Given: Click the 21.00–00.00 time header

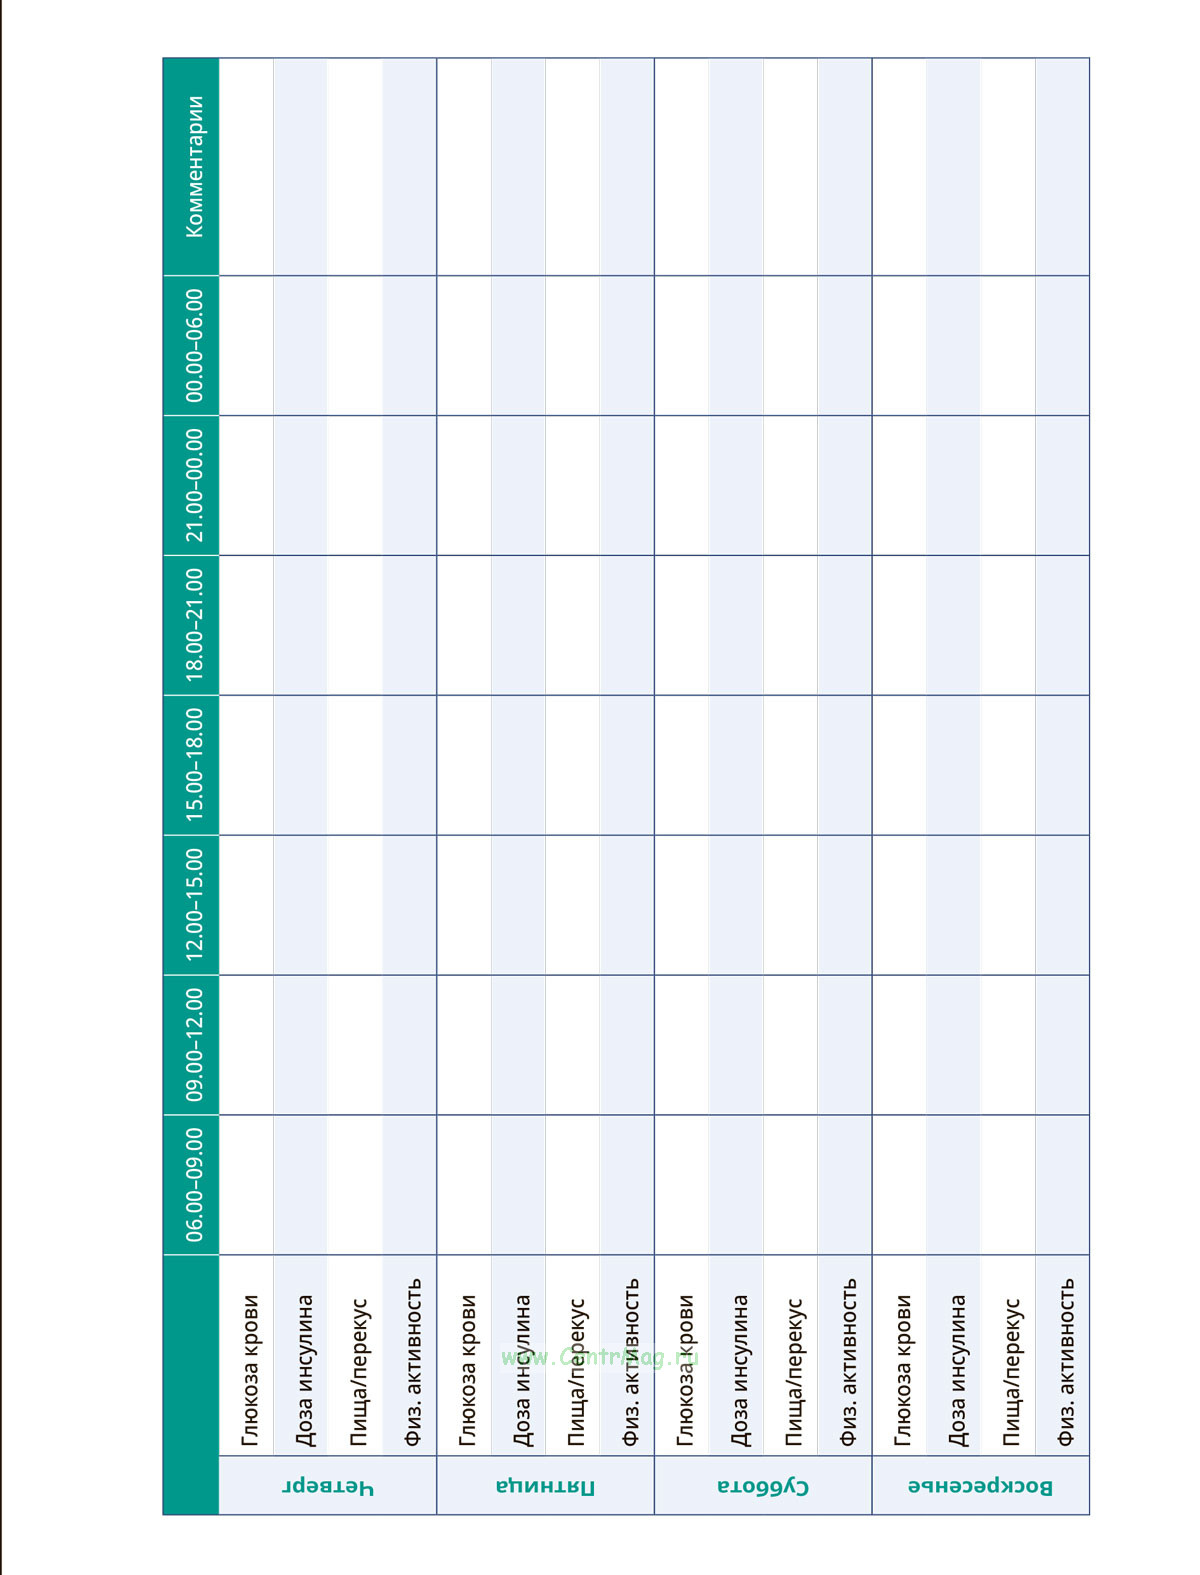Looking at the screenshot, I should (x=193, y=485).
